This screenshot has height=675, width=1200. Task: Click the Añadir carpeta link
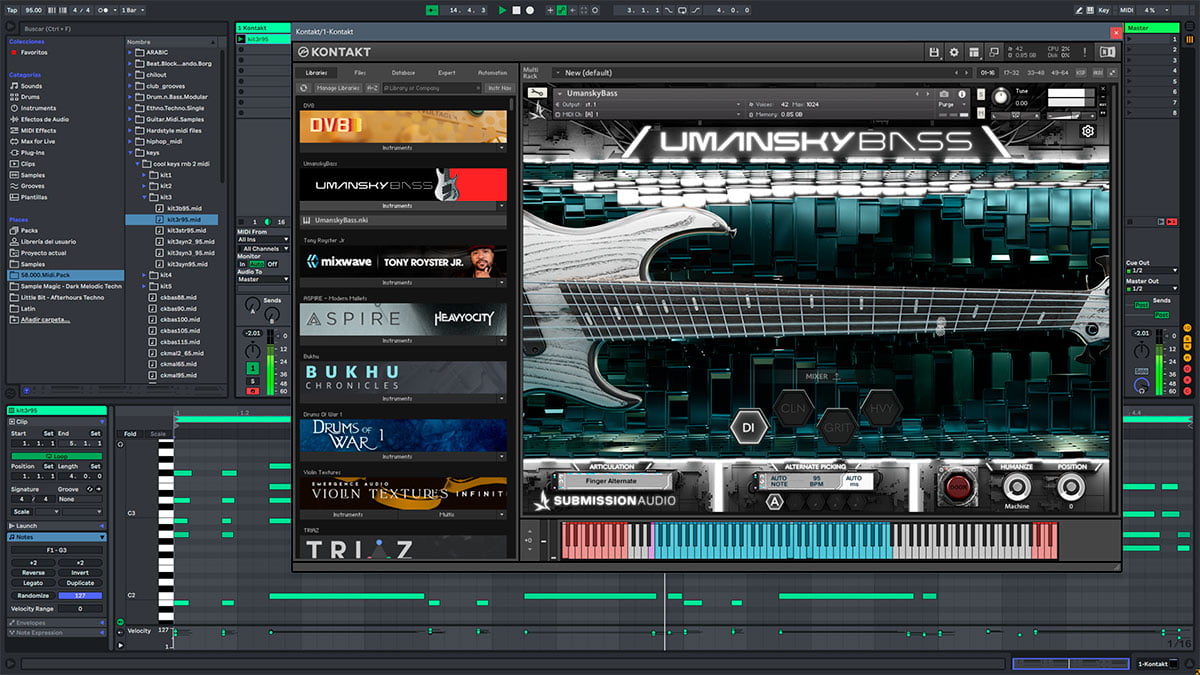click(x=46, y=320)
